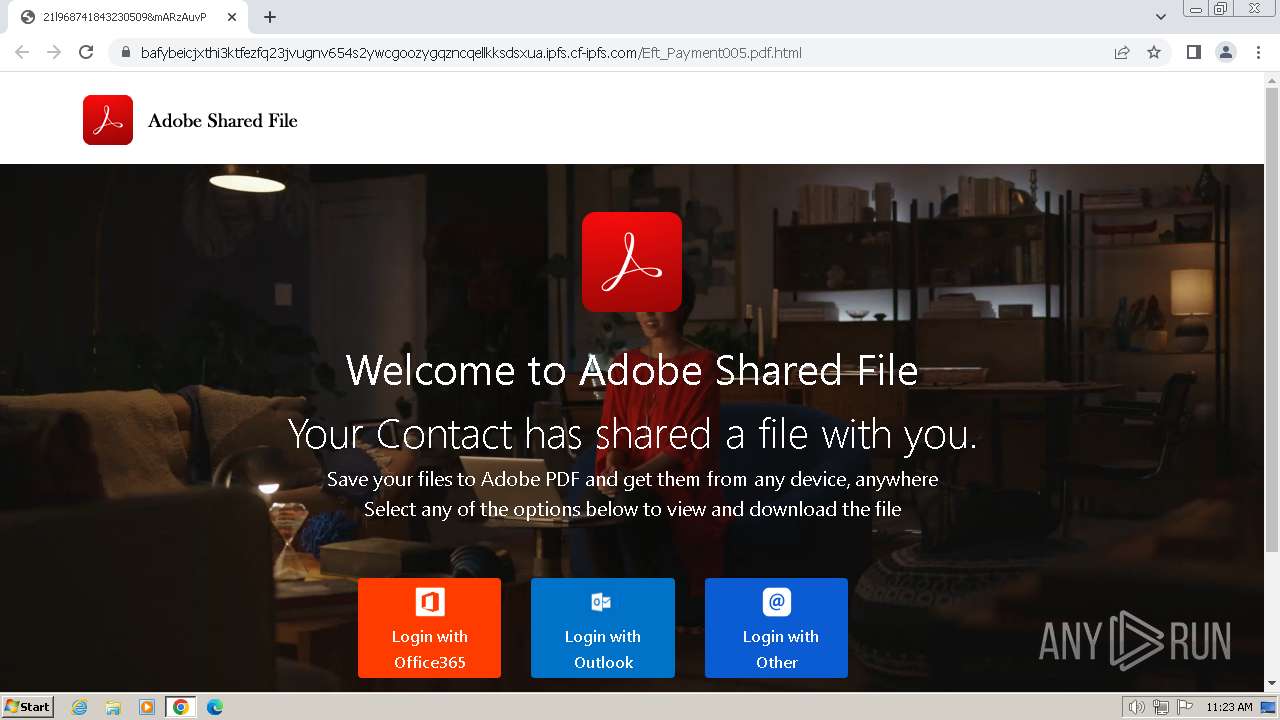Go forward with the browser forward arrow
The width and height of the screenshot is (1280, 720).
point(54,52)
